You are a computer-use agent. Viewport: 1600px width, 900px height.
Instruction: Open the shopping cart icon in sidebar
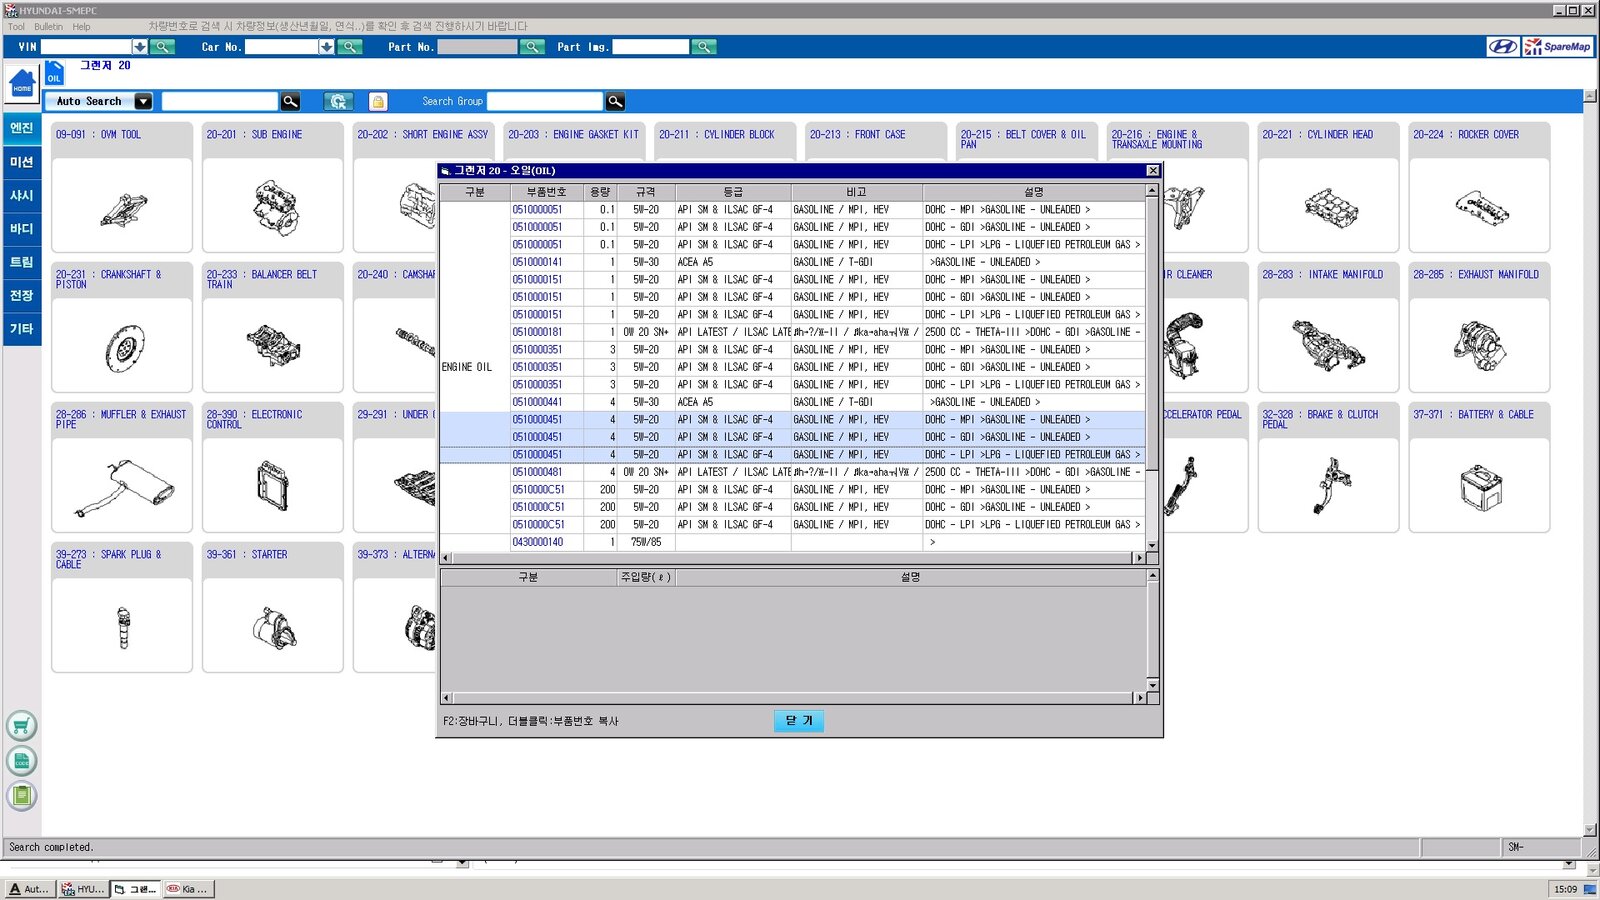click(x=22, y=726)
